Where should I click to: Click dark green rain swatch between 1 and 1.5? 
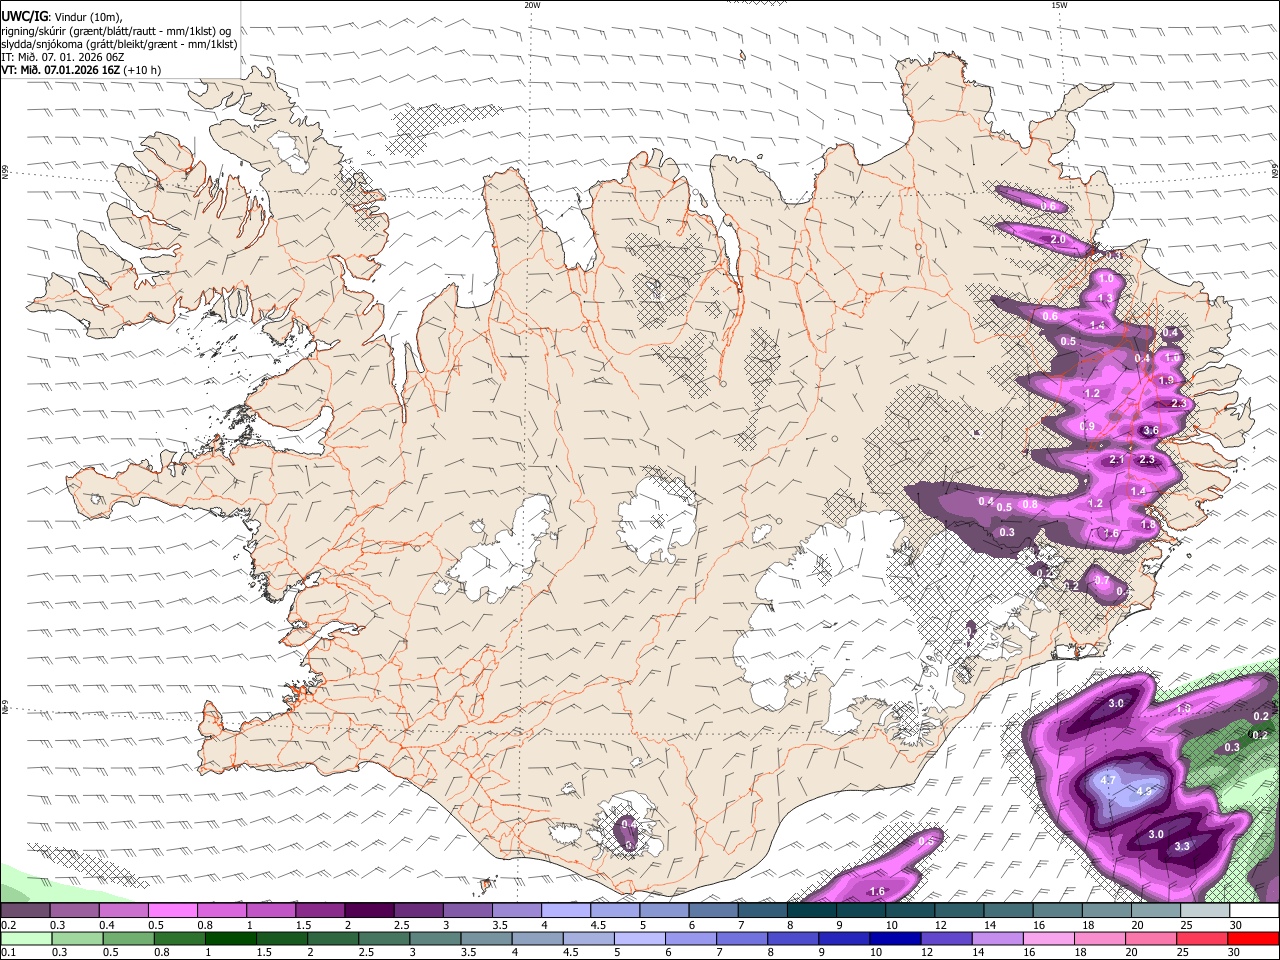(x=230, y=939)
